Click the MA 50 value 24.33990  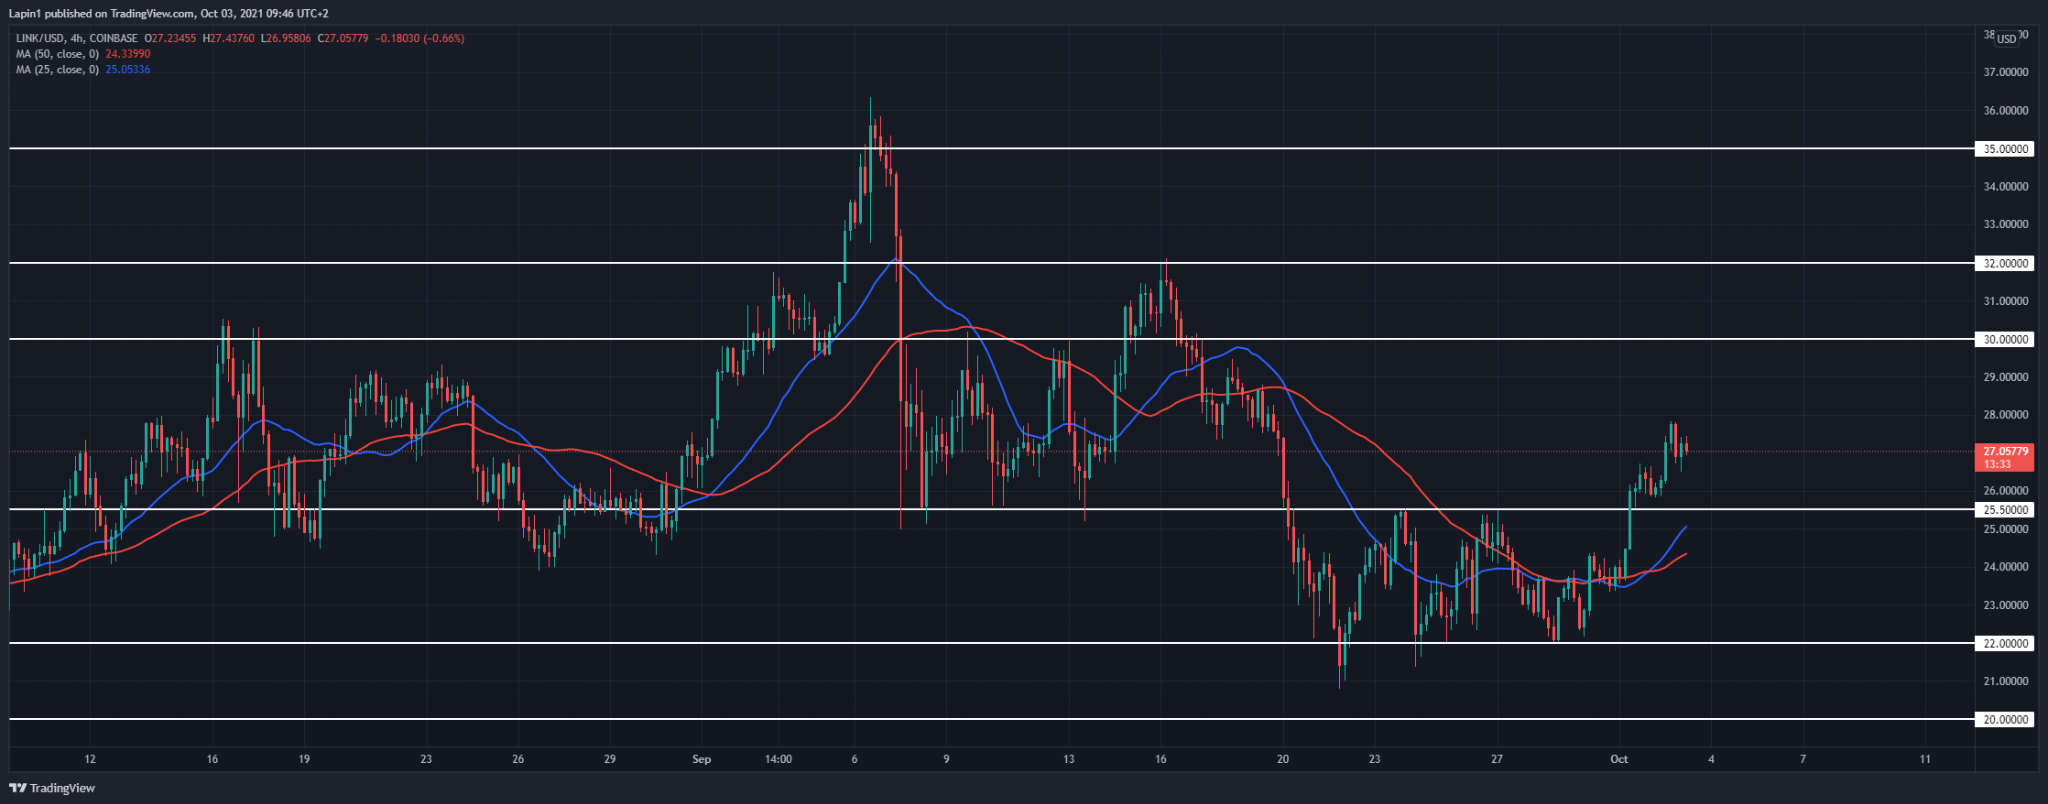click(128, 54)
